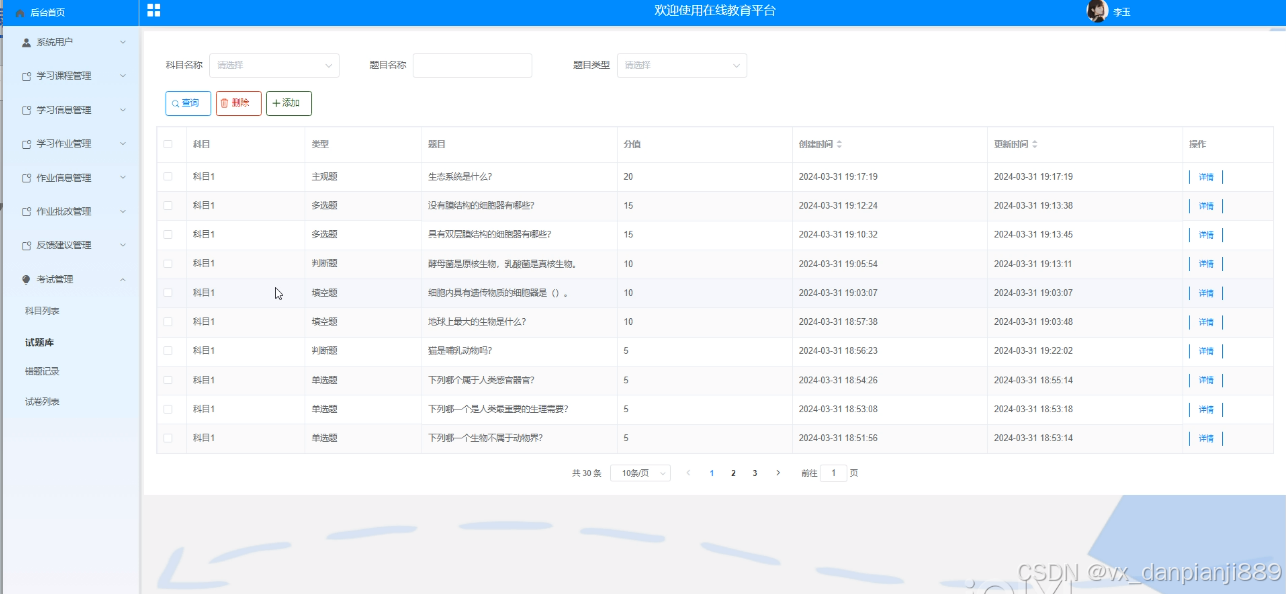Click the 作业批改管理 sidebar icon

coord(26,212)
